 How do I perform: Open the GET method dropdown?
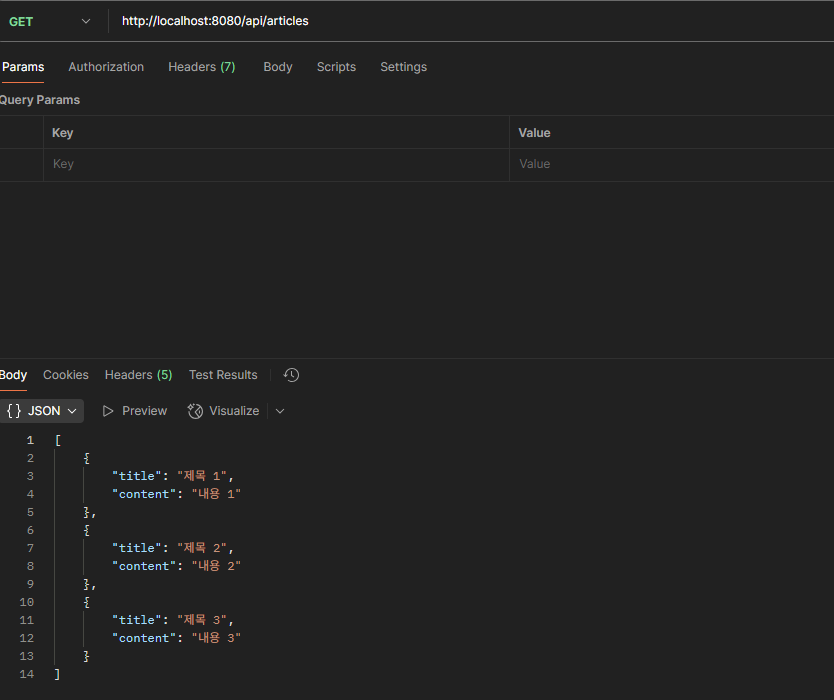point(49,22)
